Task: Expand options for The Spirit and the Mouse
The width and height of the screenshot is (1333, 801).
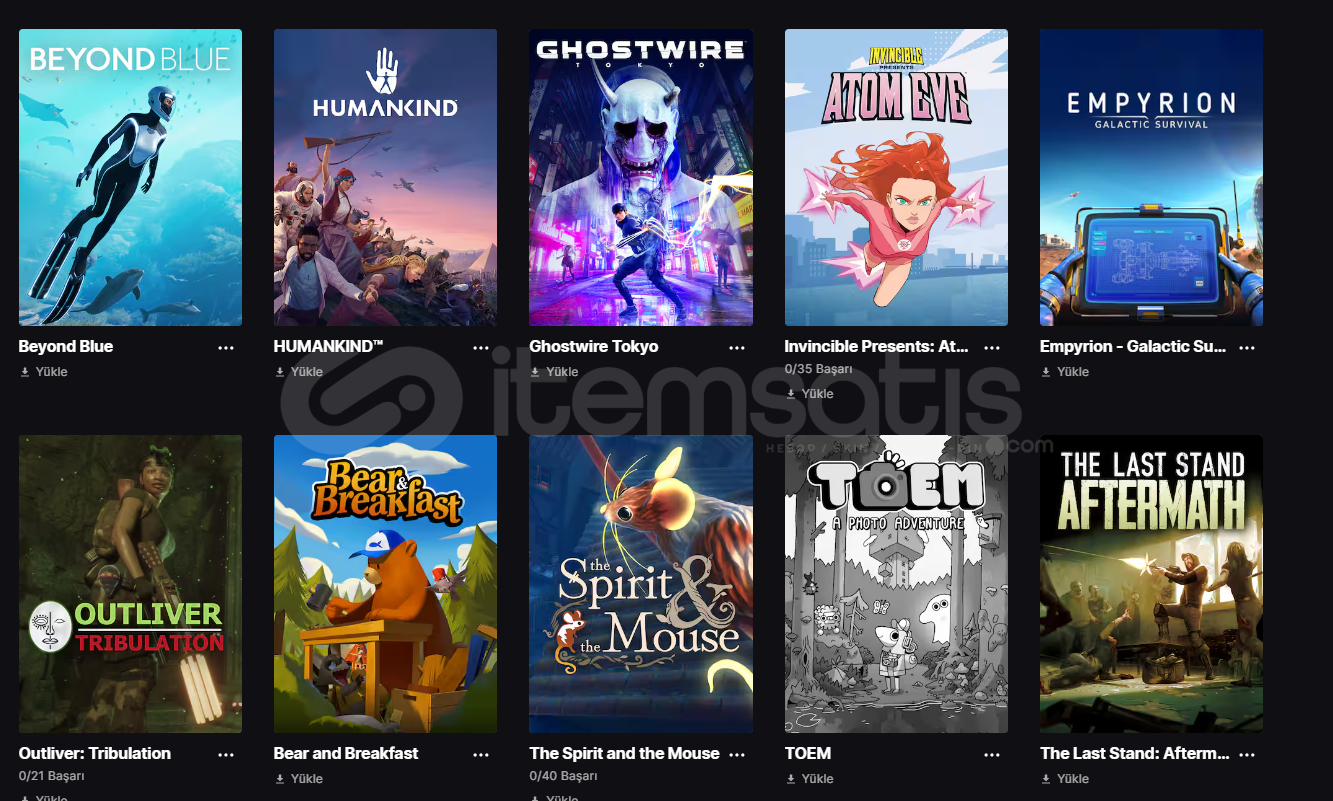Action: coord(737,755)
